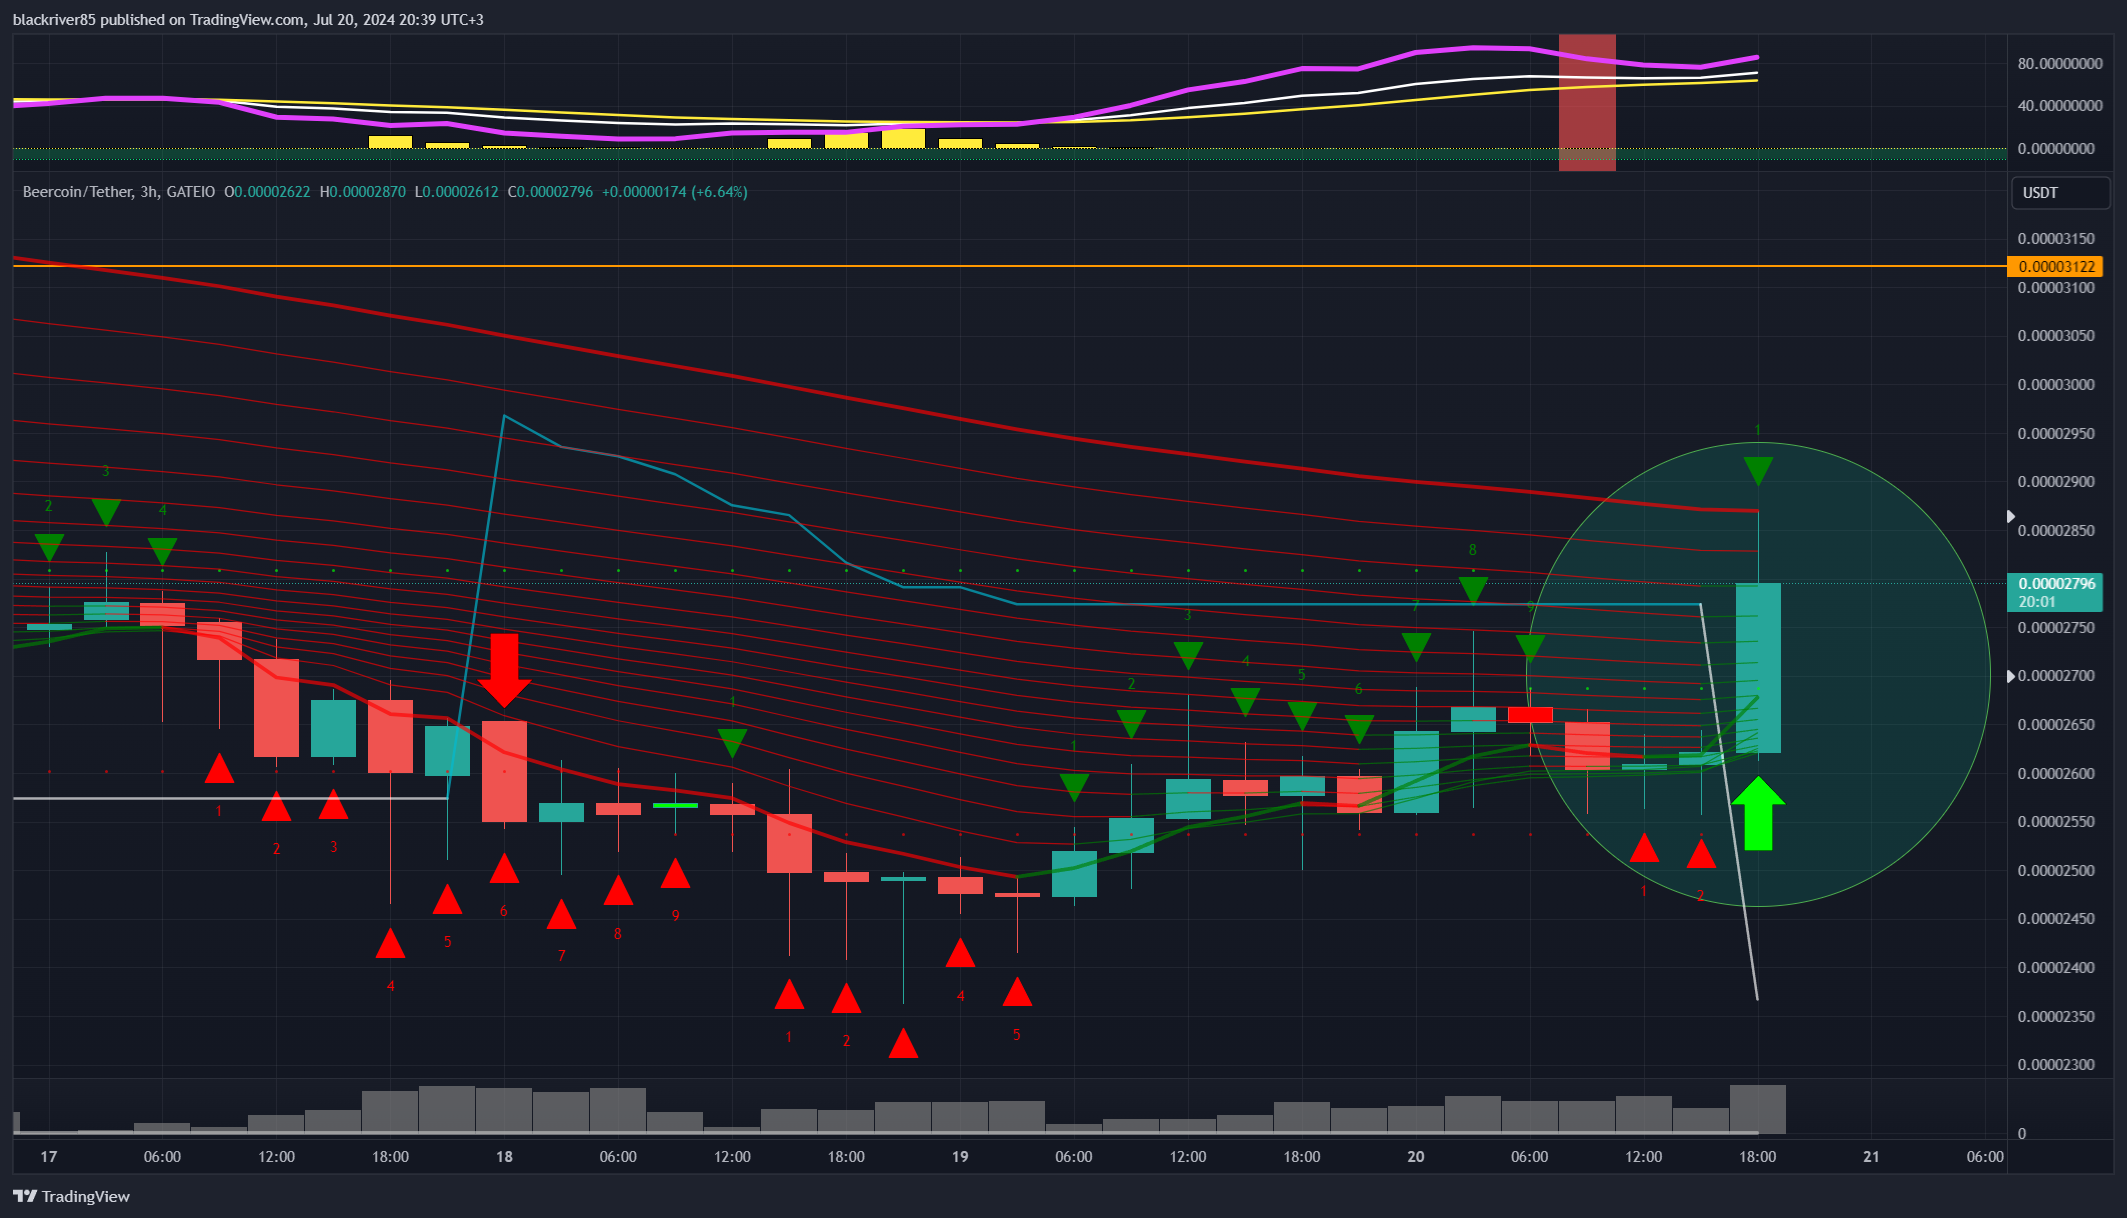
Task: Click the date label 19 on time axis
Action: 960,1157
